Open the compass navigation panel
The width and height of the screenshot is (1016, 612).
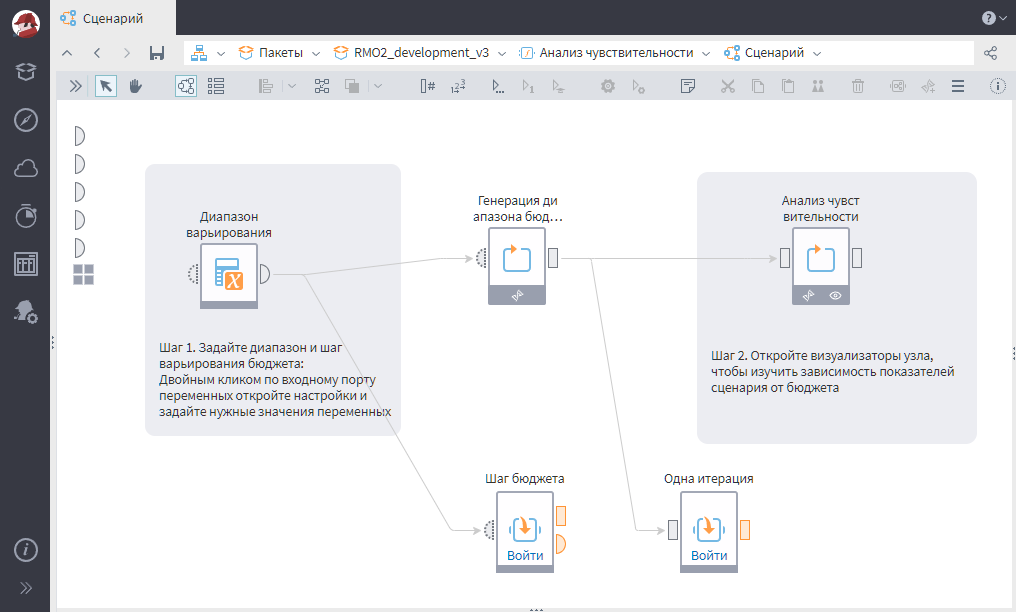pos(25,120)
